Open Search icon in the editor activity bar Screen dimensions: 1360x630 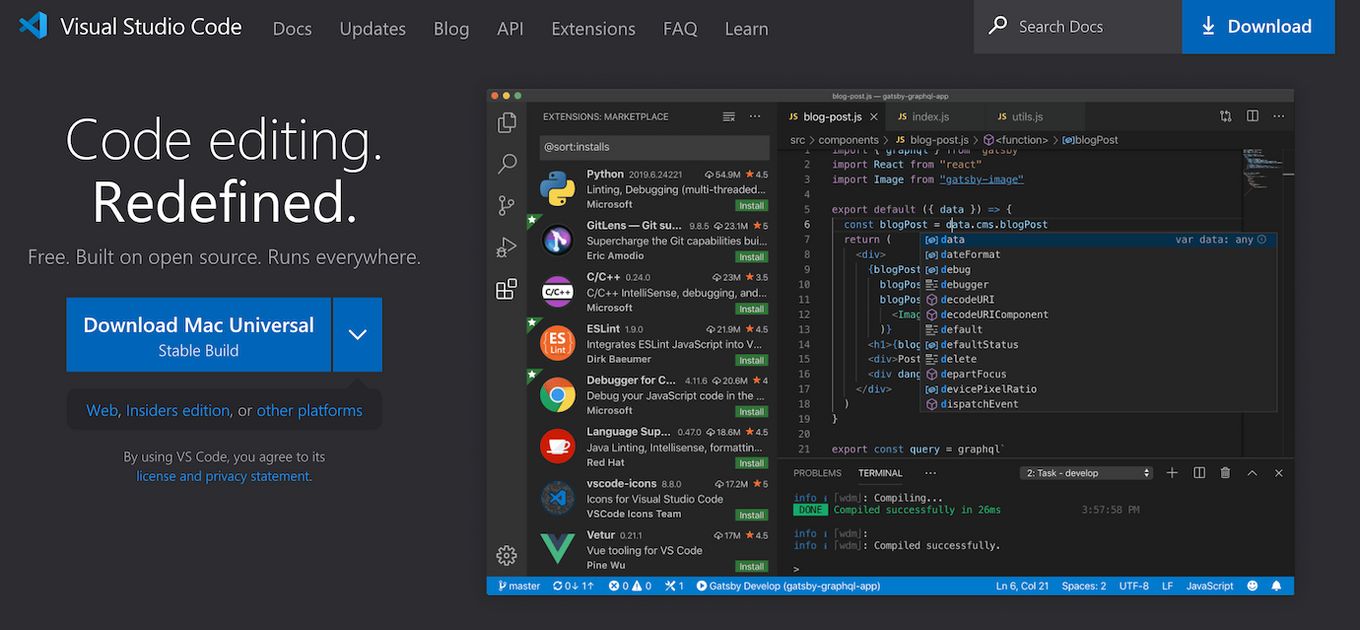click(x=507, y=164)
